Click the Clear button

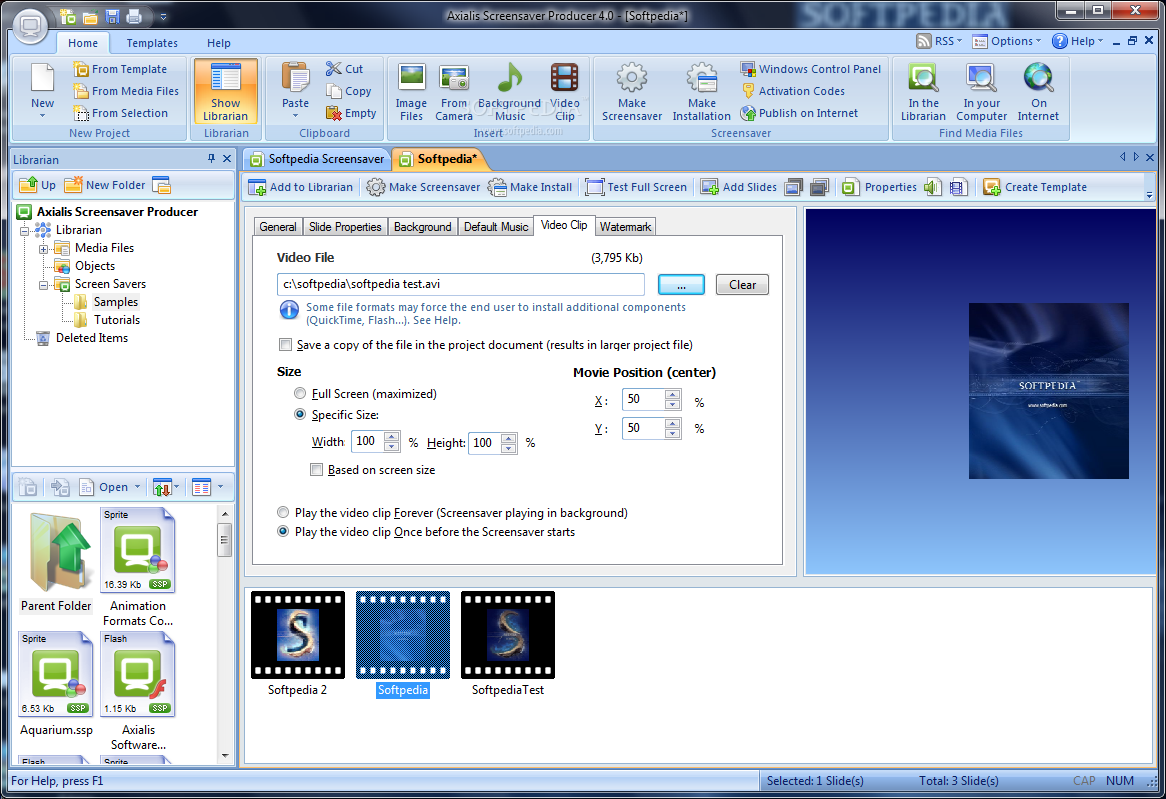coord(742,285)
